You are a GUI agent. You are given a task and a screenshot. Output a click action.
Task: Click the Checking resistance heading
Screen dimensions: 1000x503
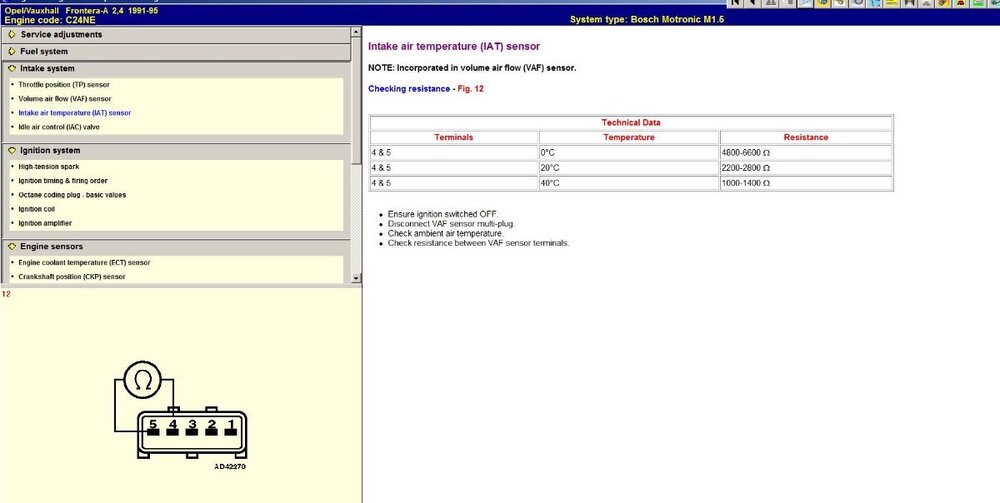(409, 89)
